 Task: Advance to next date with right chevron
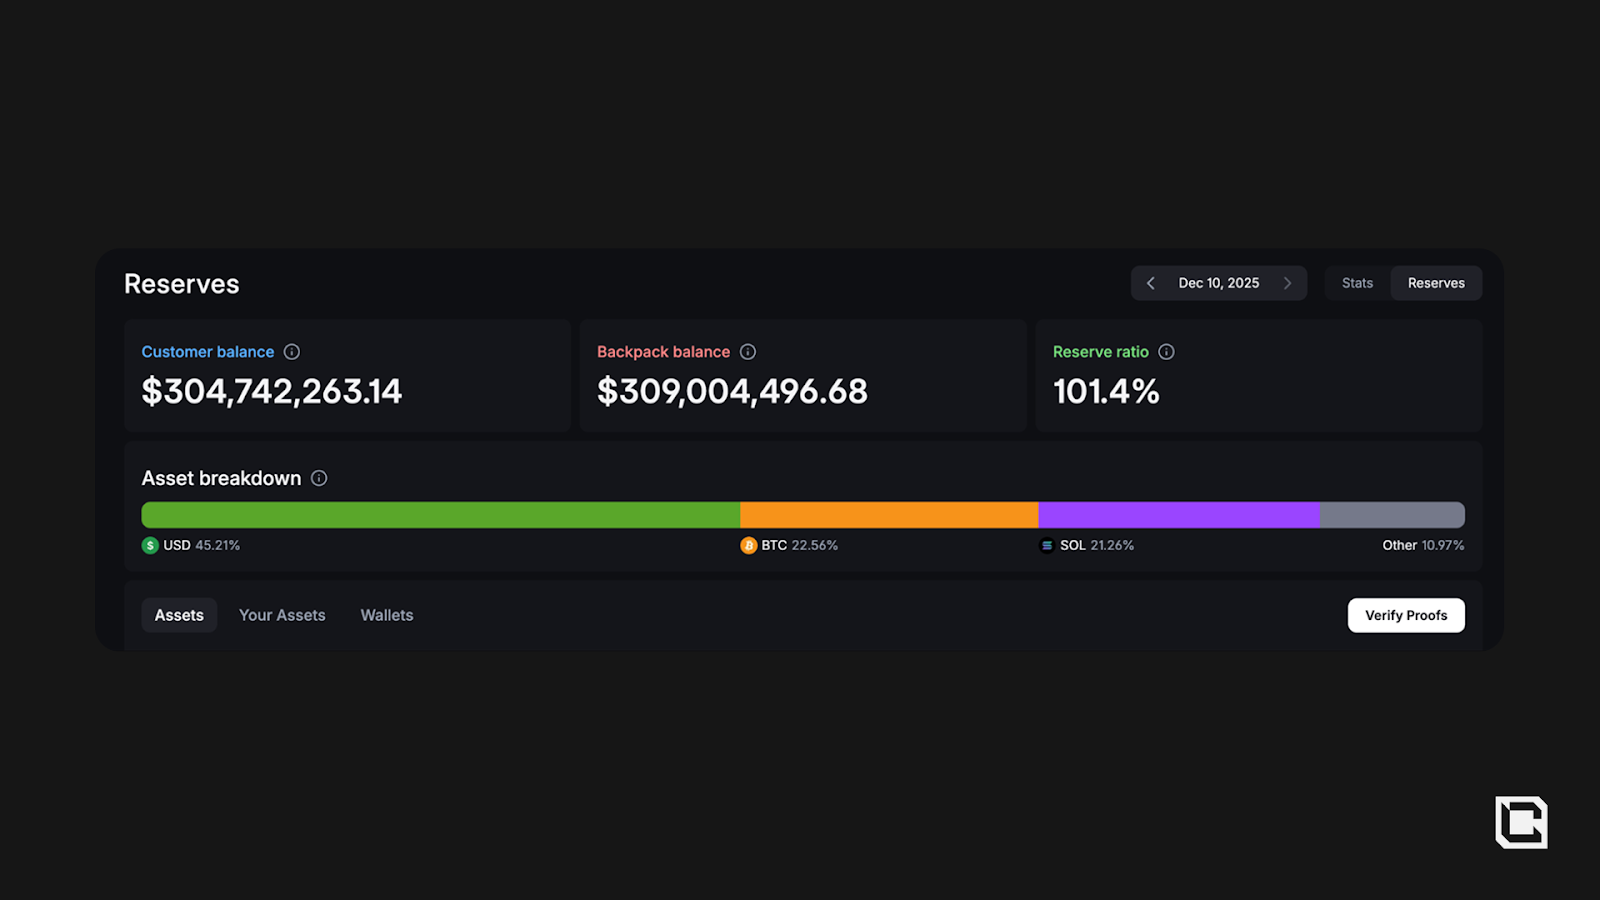(x=1287, y=283)
